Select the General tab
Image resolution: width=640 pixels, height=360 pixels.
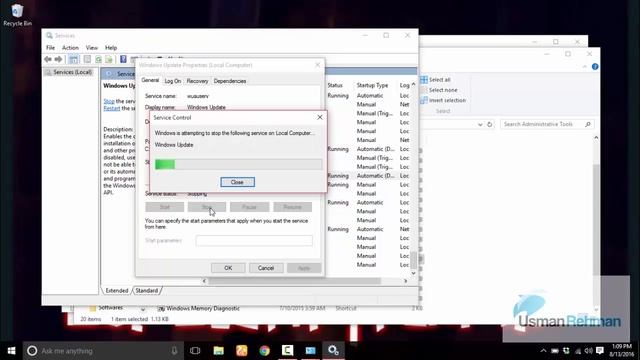[150, 80]
